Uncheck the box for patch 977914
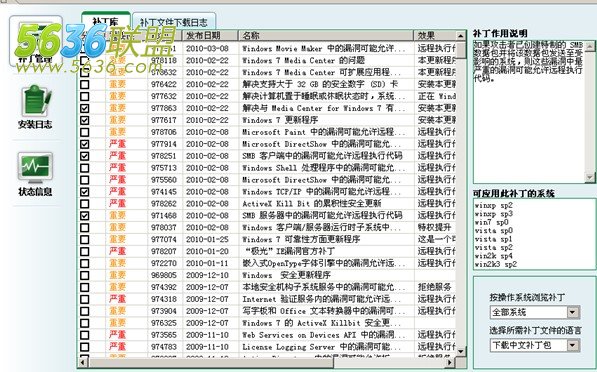 click(x=85, y=144)
